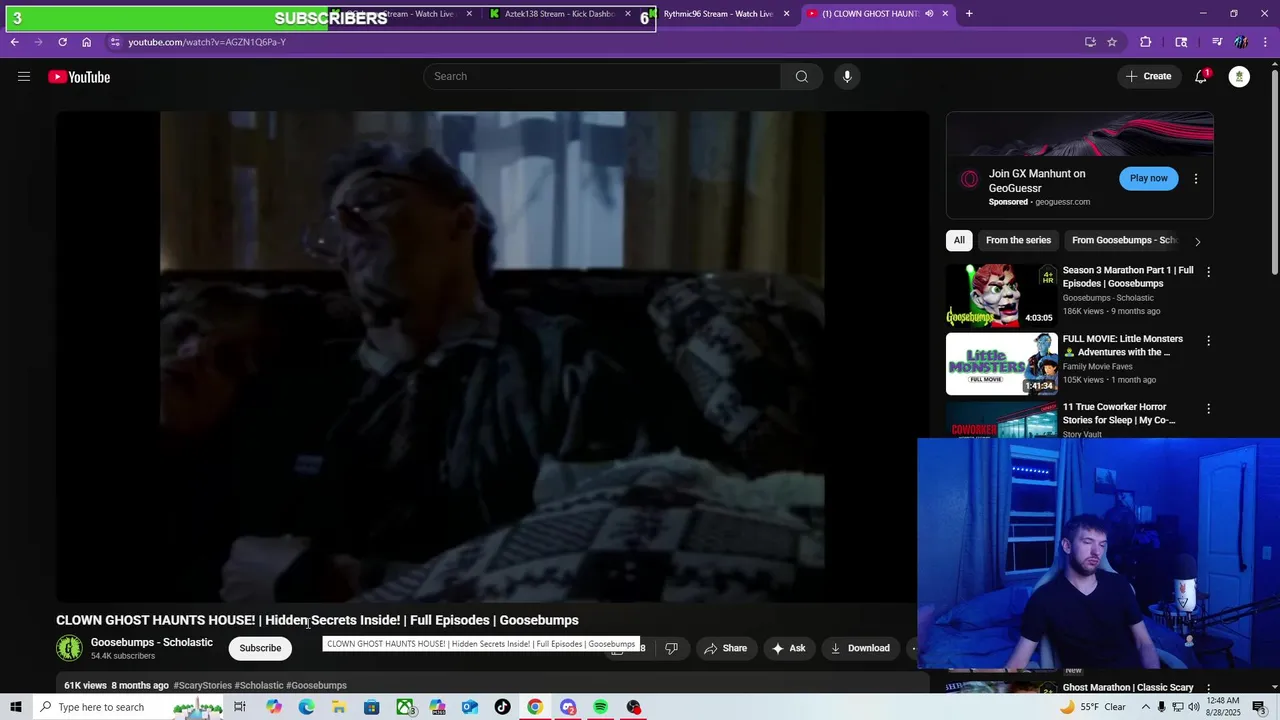Image resolution: width=1280 pixels, height=720 pixels.
Task: Go to the YouTube home logo
Action: 79,77
